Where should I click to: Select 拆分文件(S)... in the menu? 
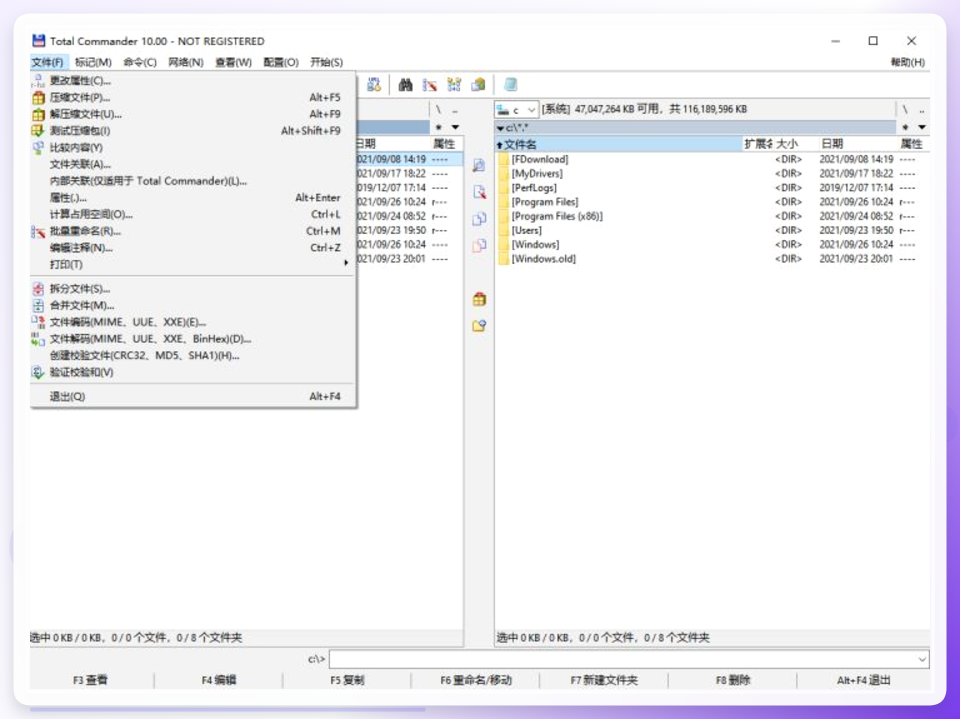pyautogui.click(x=193, y=288)
